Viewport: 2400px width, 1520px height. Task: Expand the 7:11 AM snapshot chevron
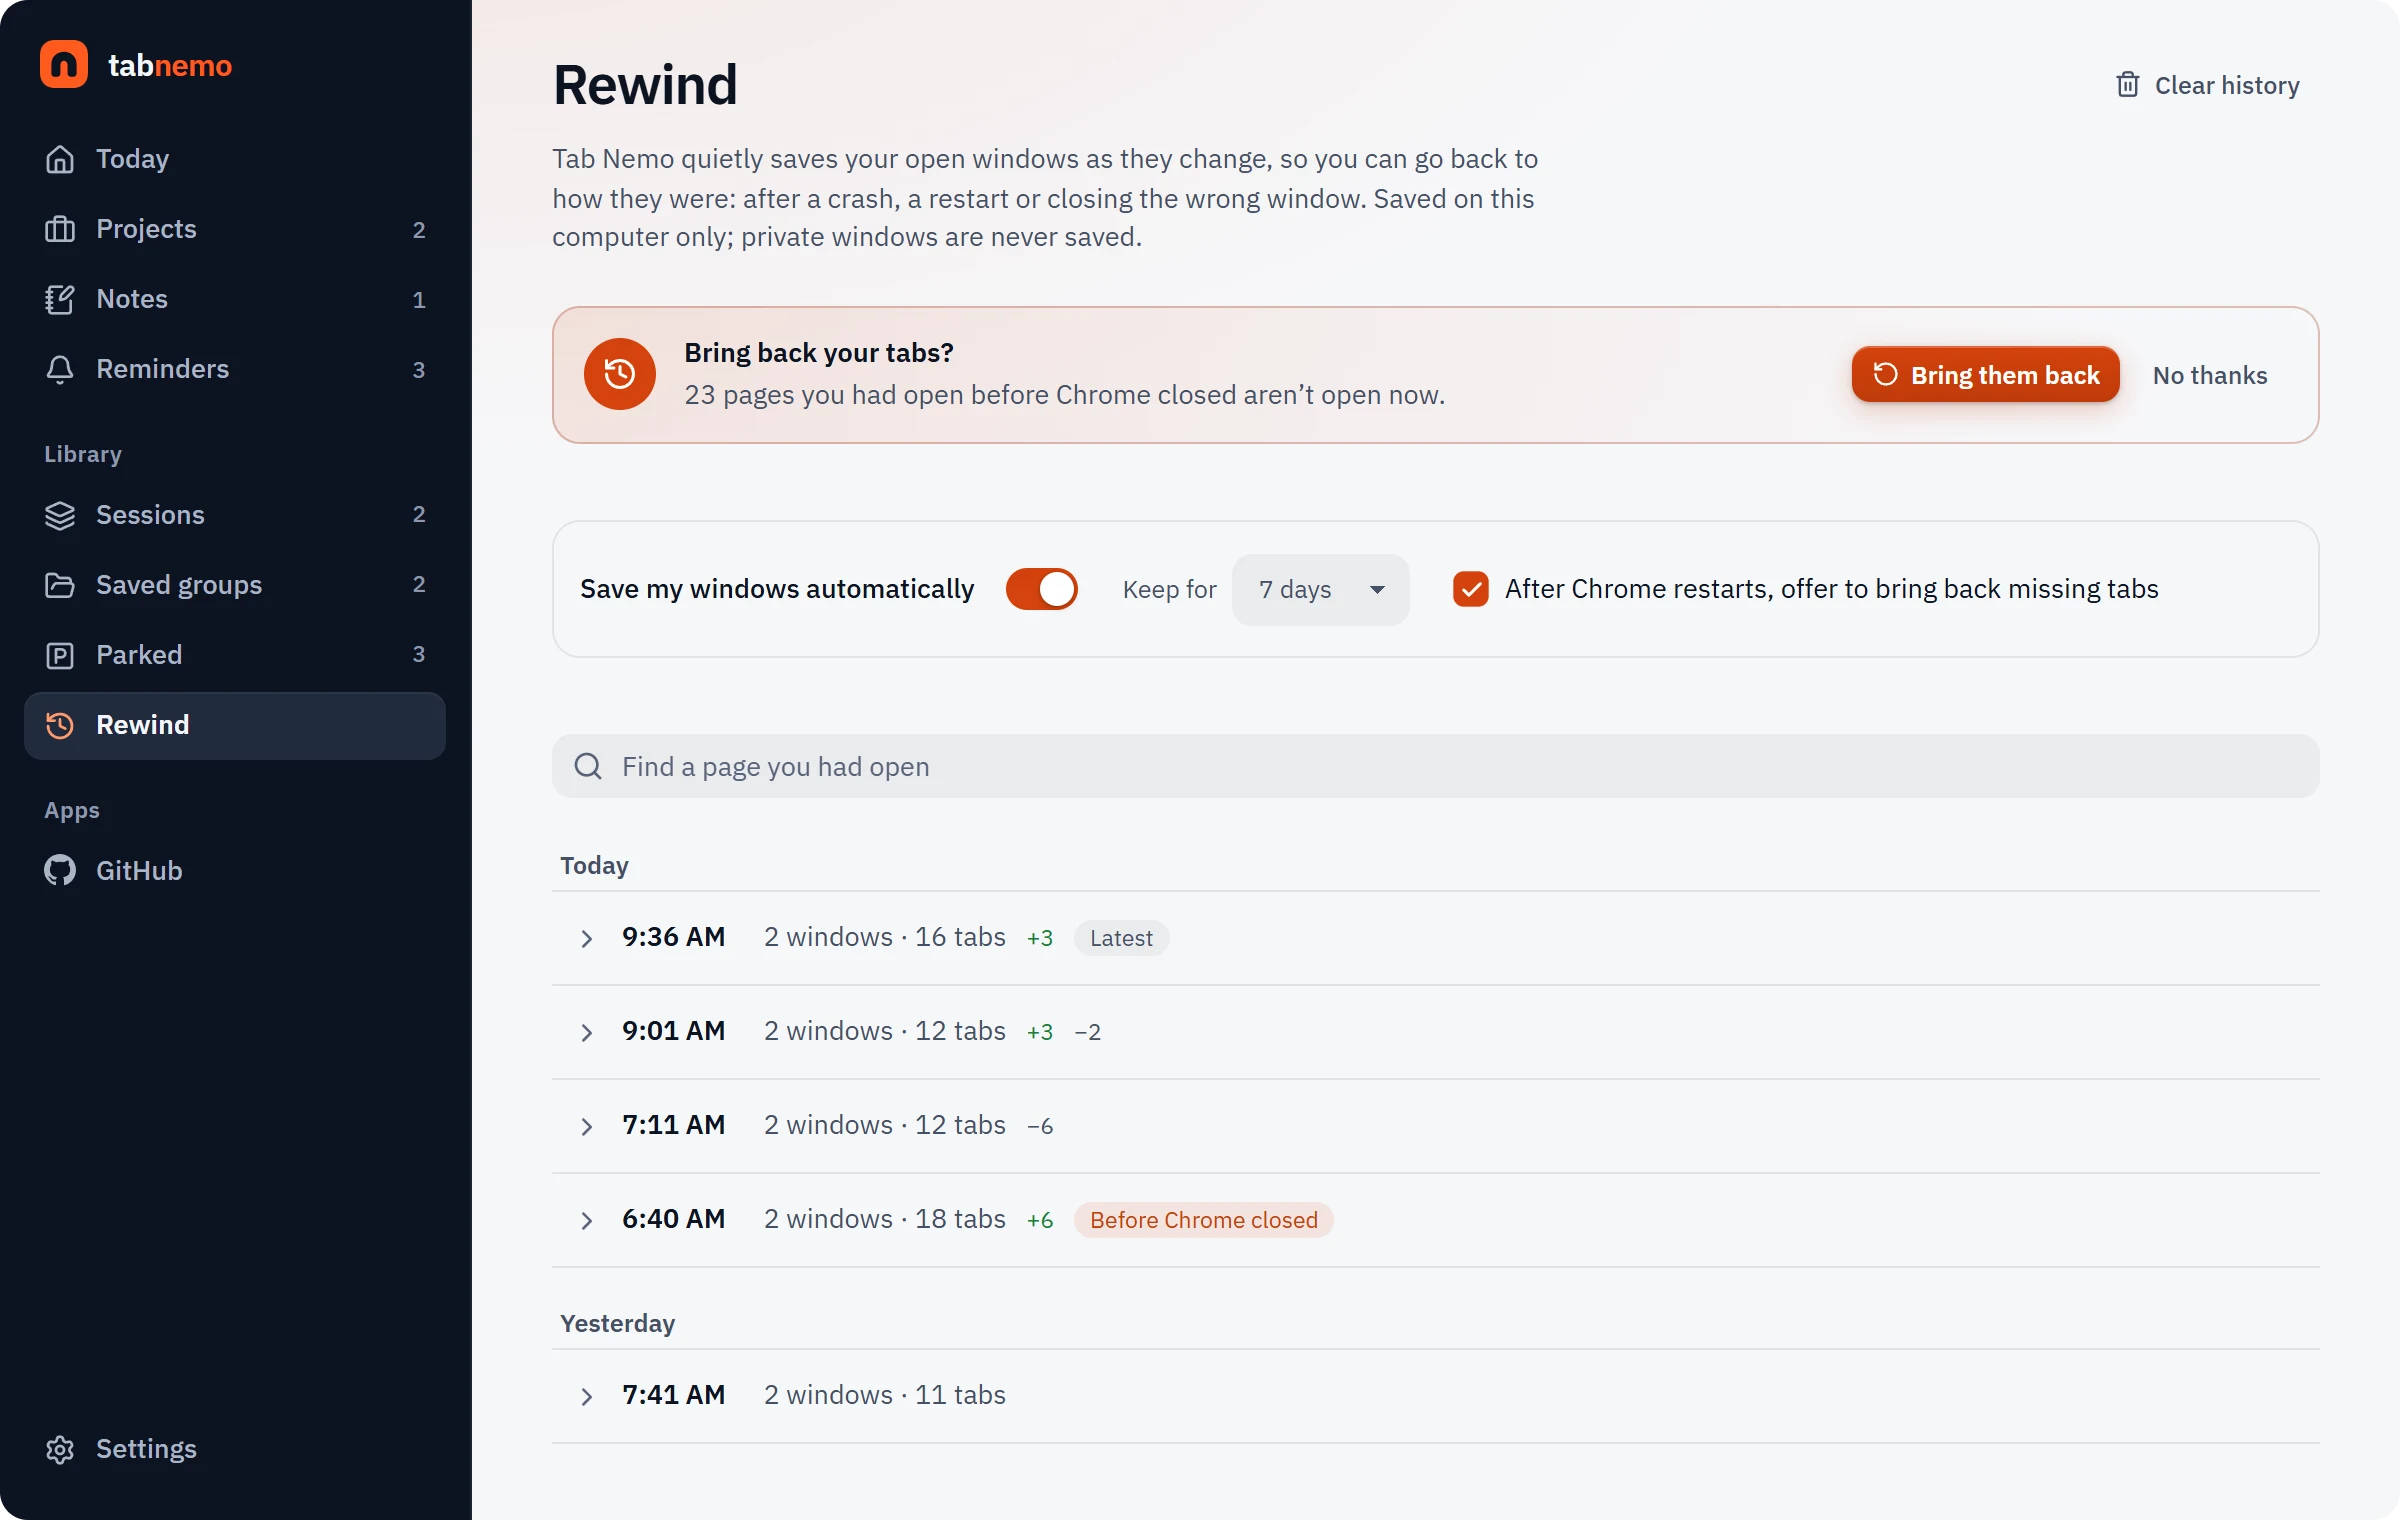pyautogui.click(x=587, y=1126)
